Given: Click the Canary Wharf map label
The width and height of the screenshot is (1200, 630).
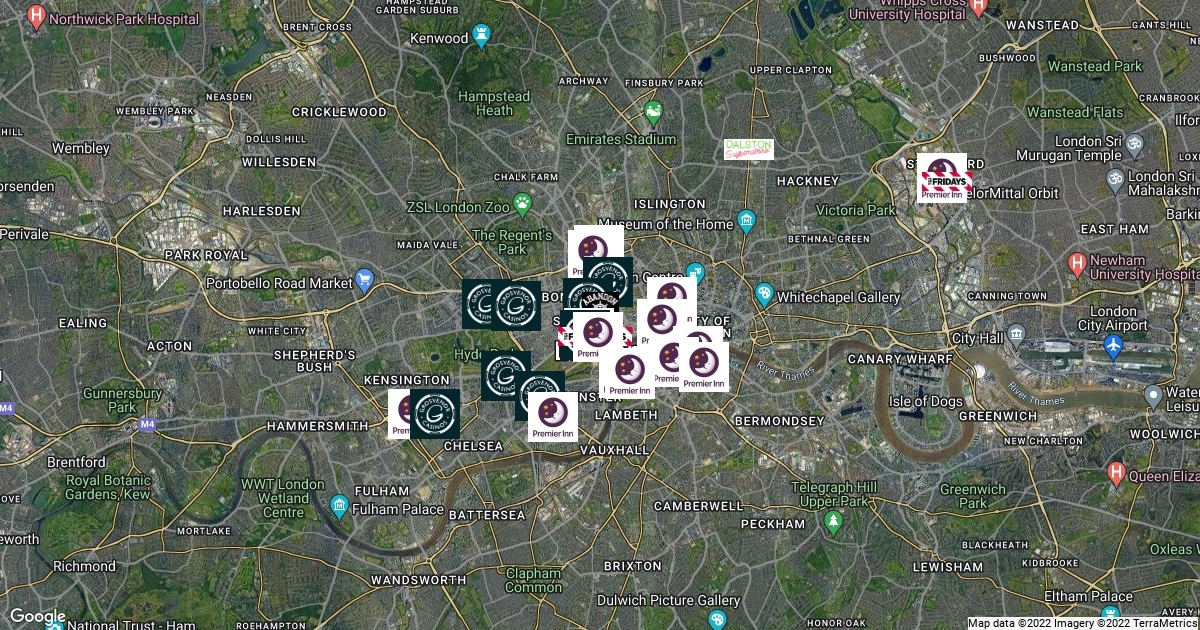Looking at the screenshot, I should pyautogui.click(x=898, y=358).
